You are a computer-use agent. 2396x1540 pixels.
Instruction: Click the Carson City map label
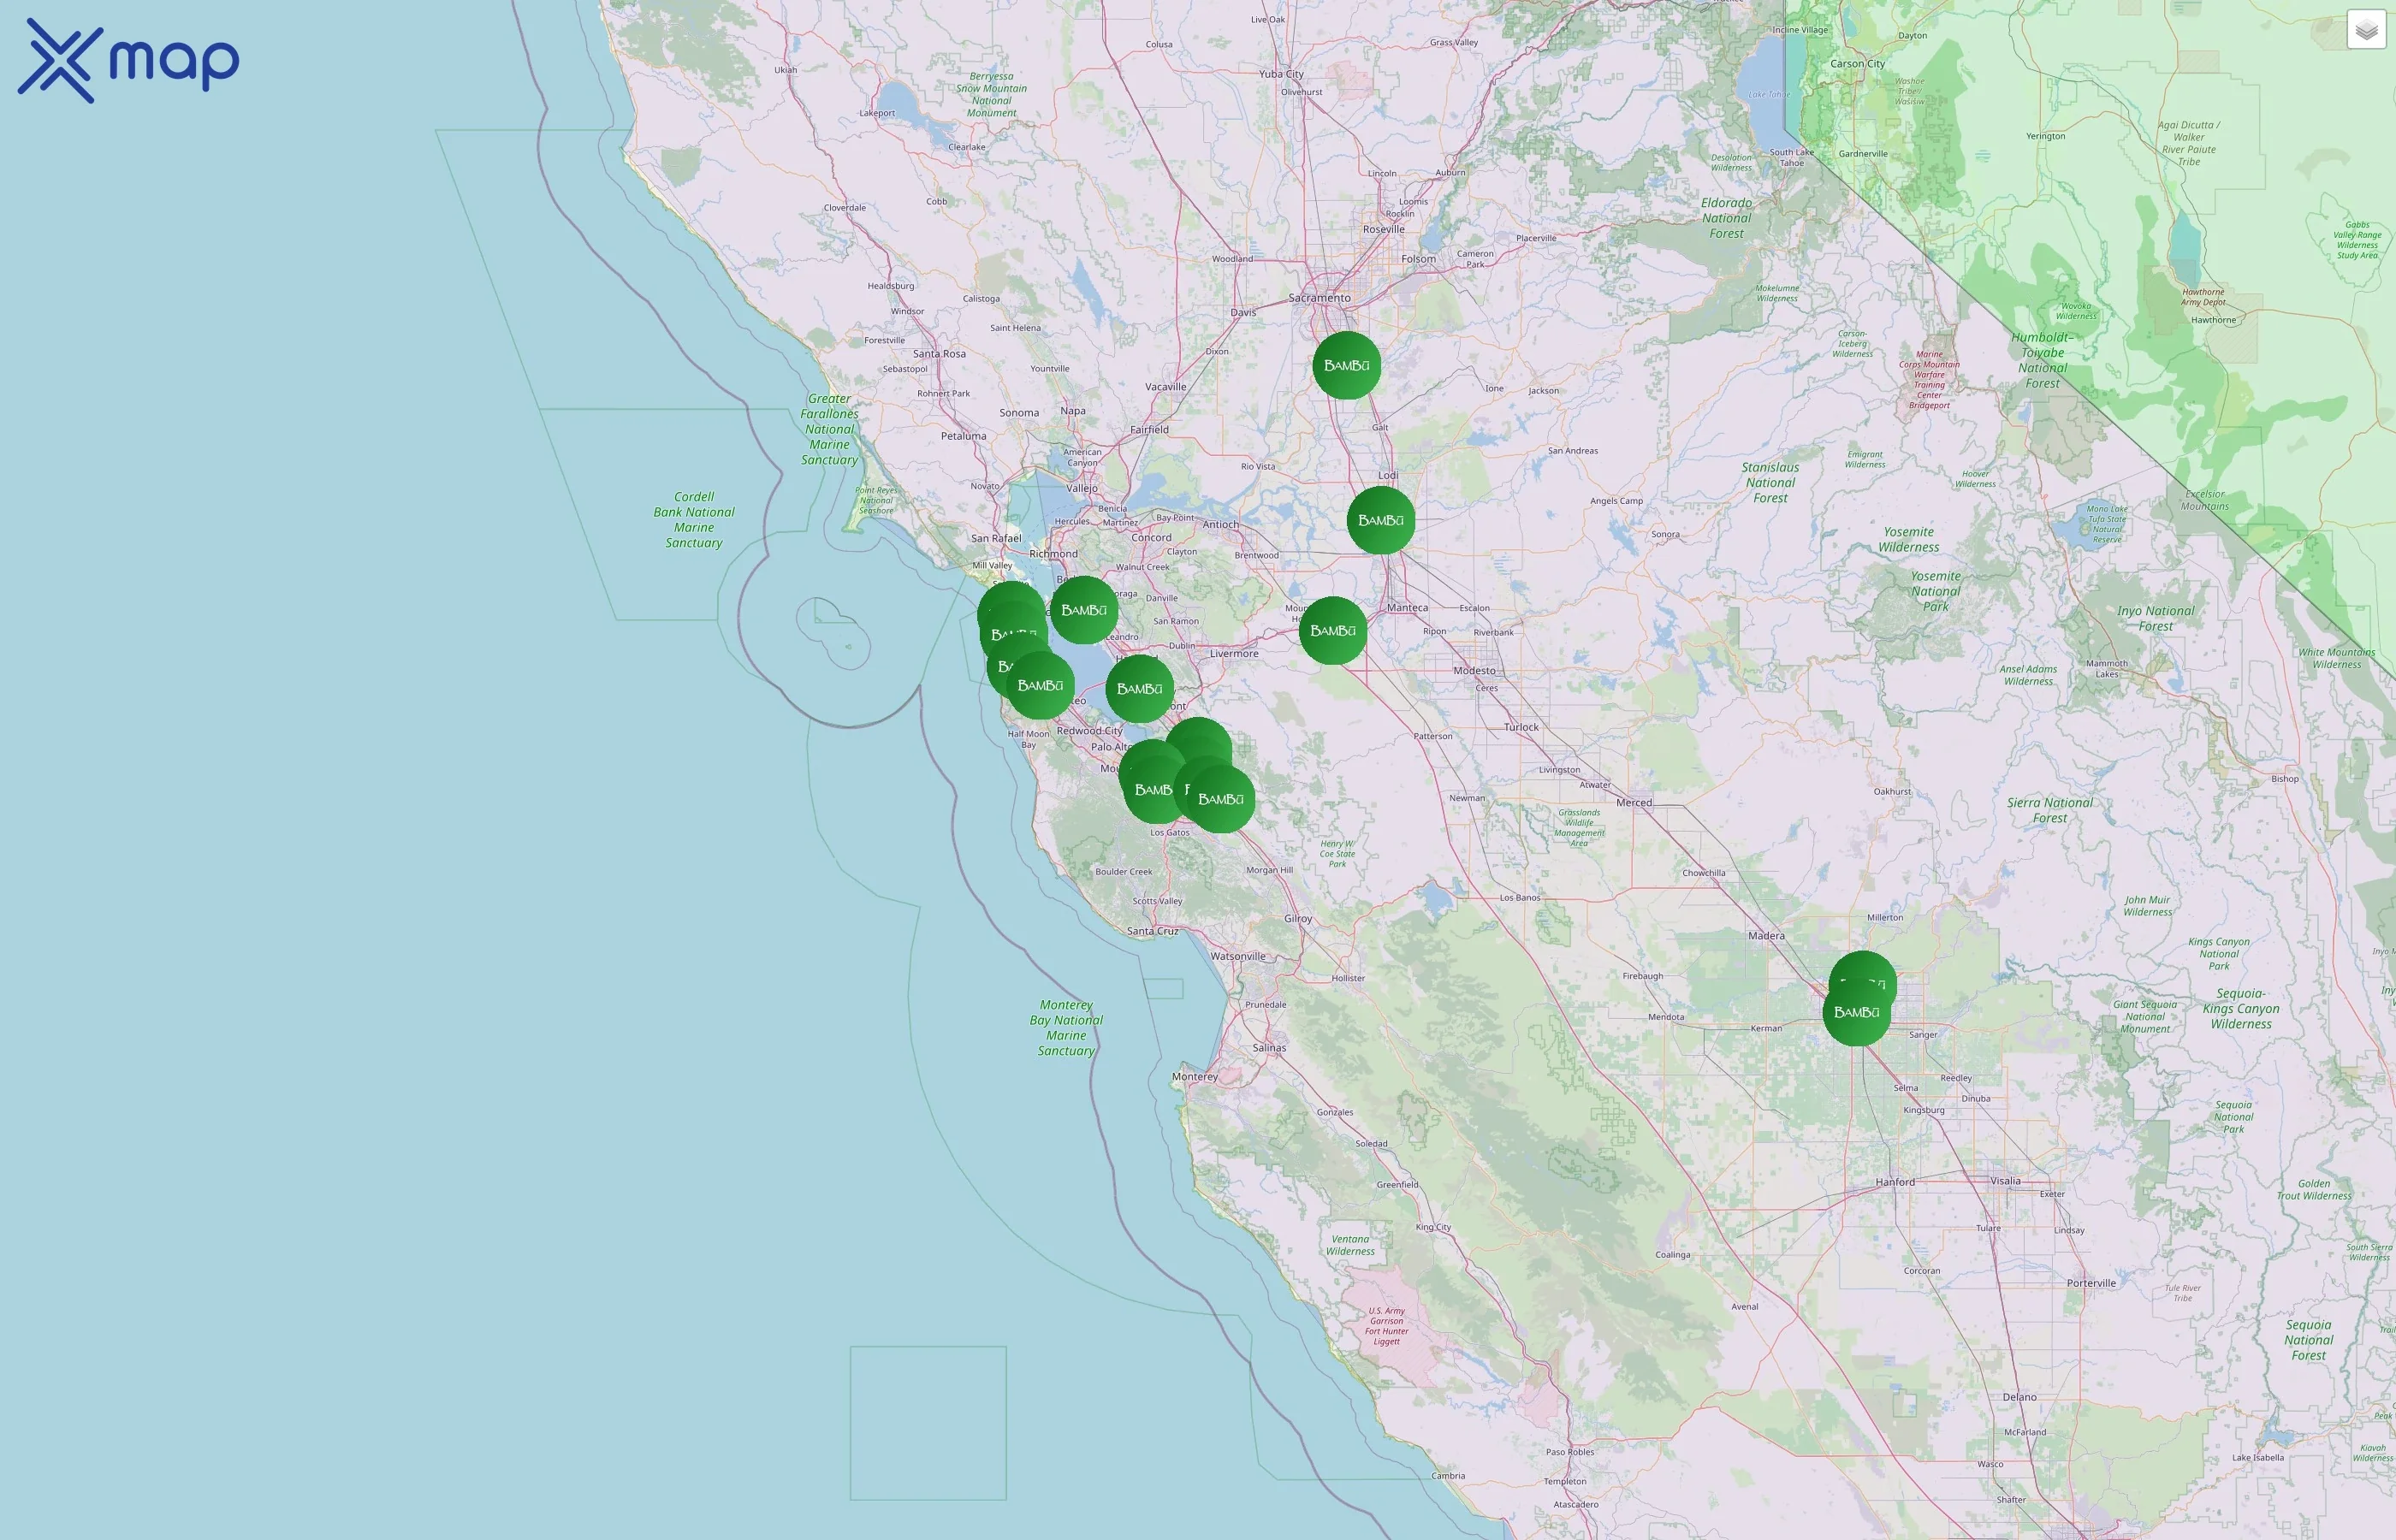click(1856, 64)
